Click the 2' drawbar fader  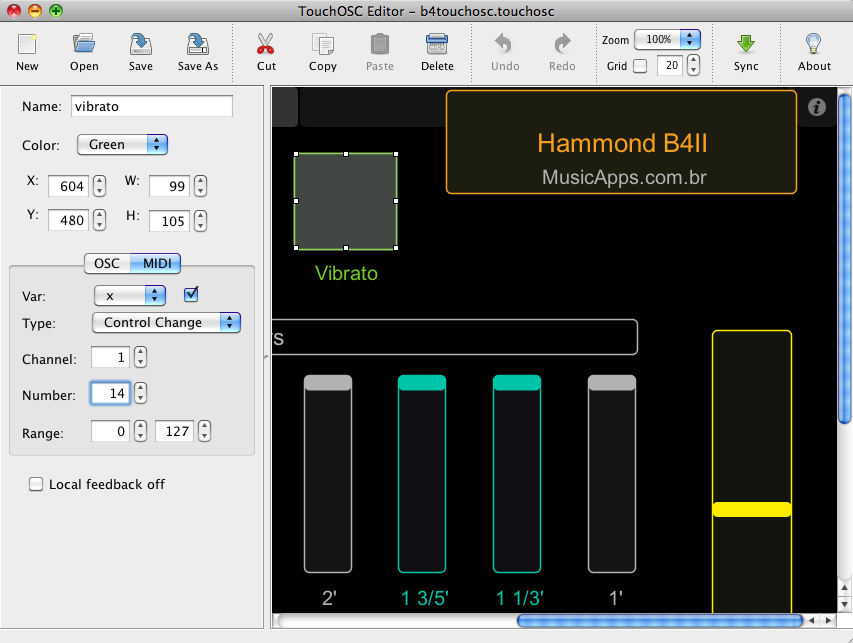pyautogui.click(x=327, y=474)
